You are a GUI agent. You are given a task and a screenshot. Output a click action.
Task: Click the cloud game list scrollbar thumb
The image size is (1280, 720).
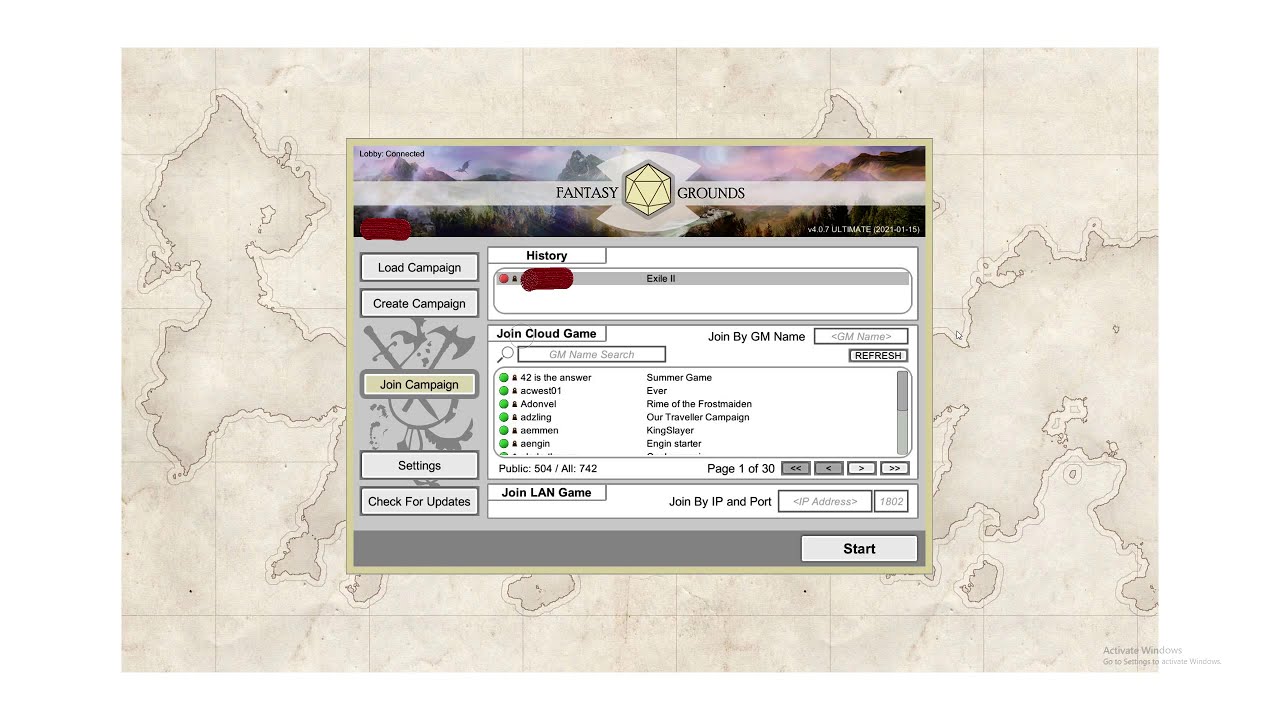(x=903, y=391)
